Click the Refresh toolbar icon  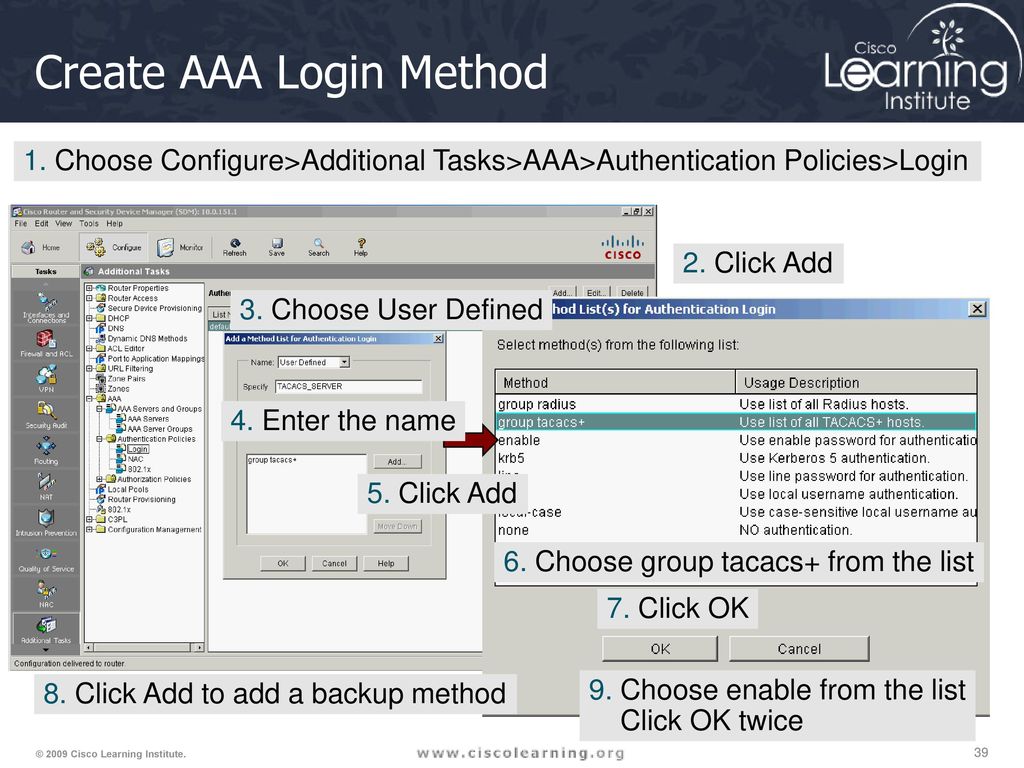(x=234, y=248)
